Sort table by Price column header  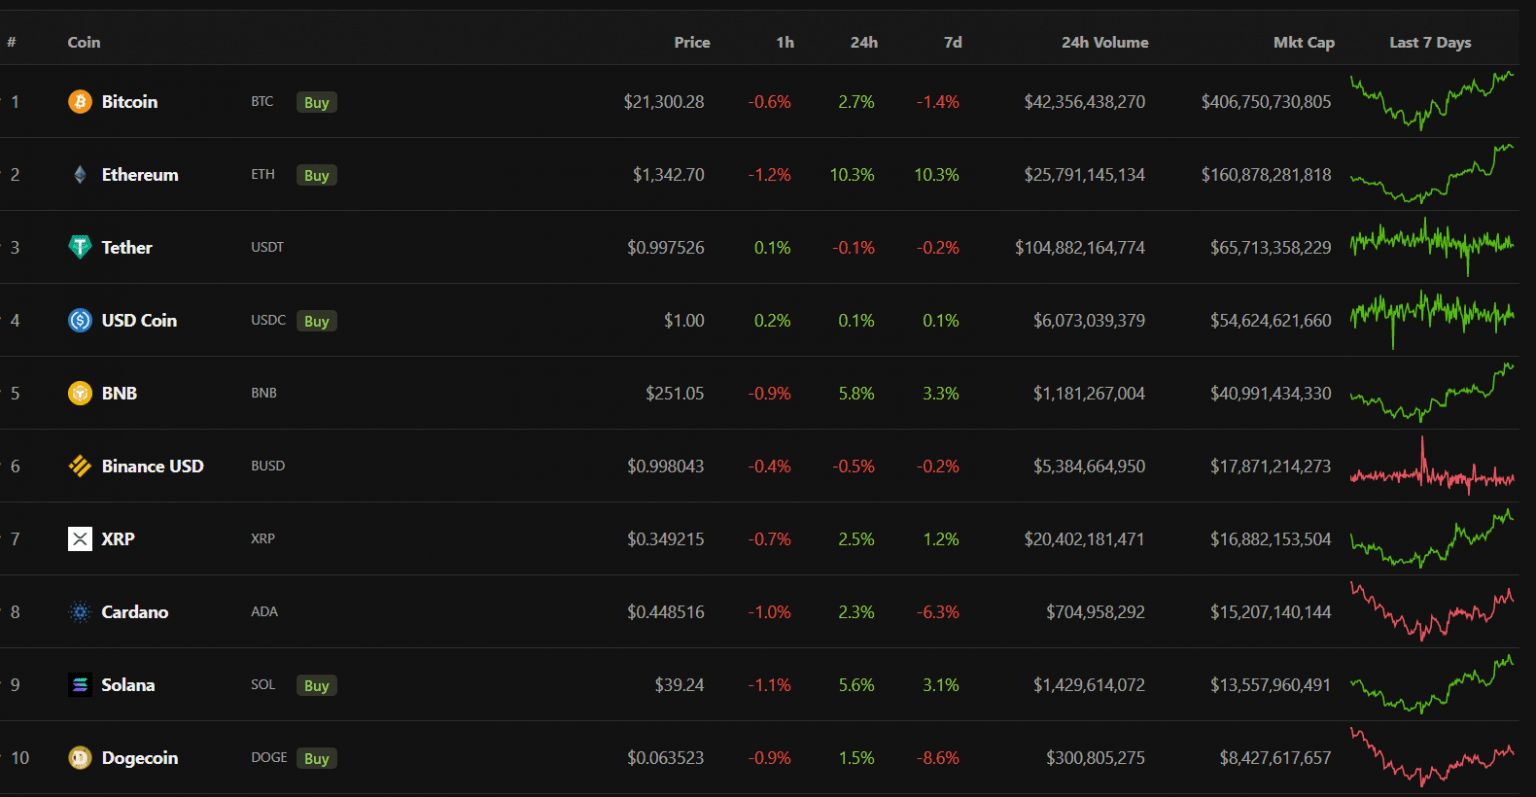(692, 42)
